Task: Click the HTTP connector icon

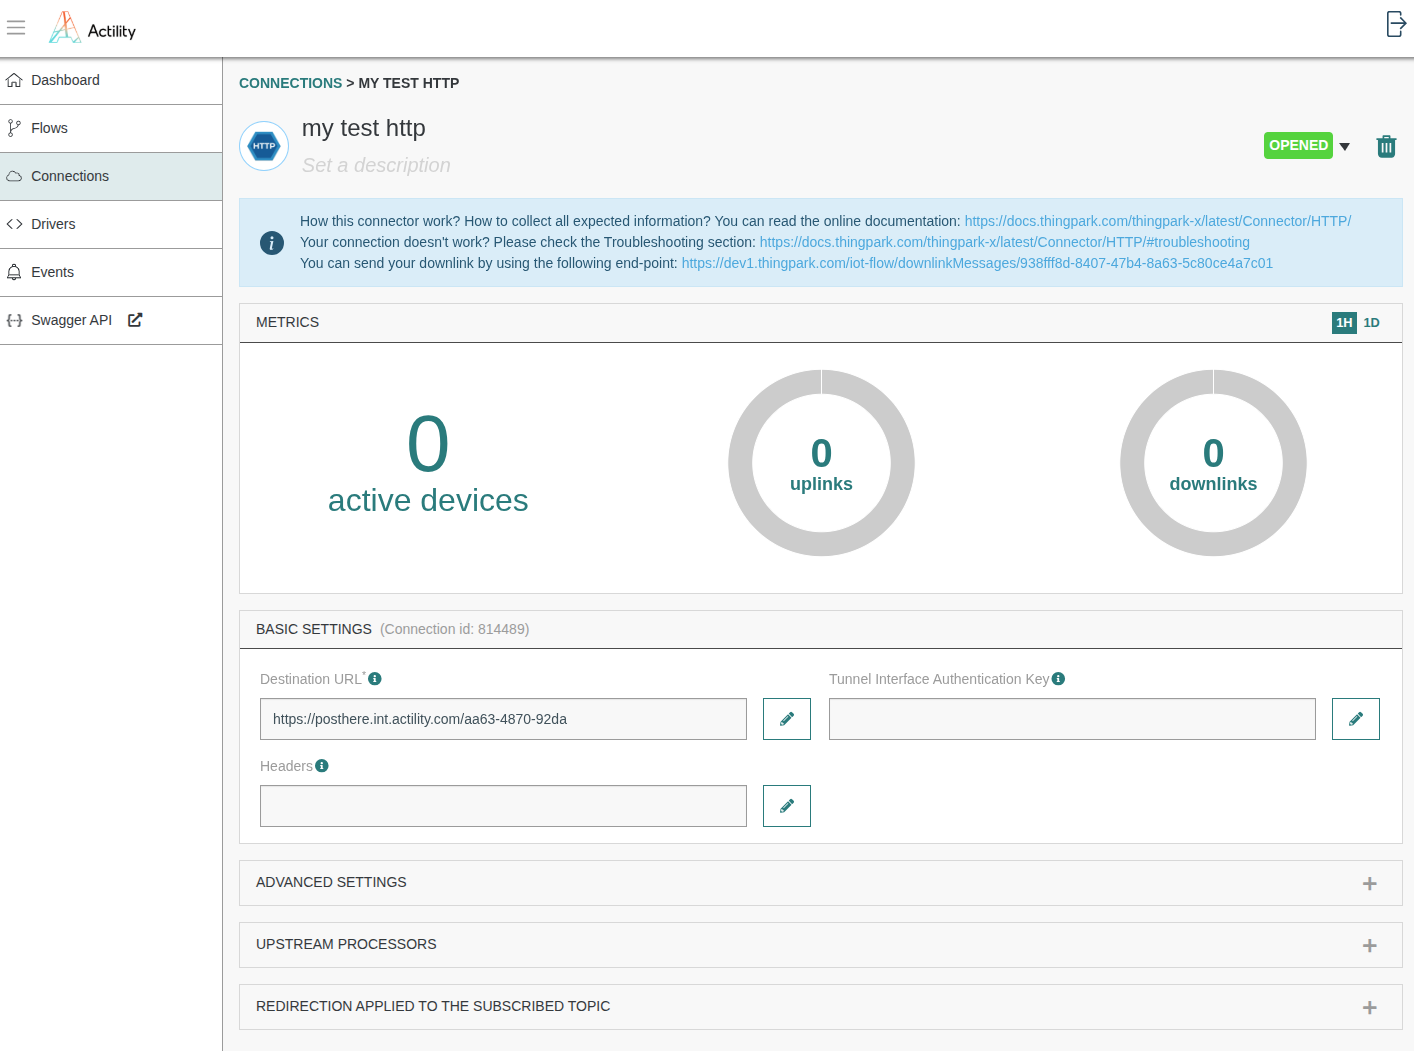Action: point(264,146)
